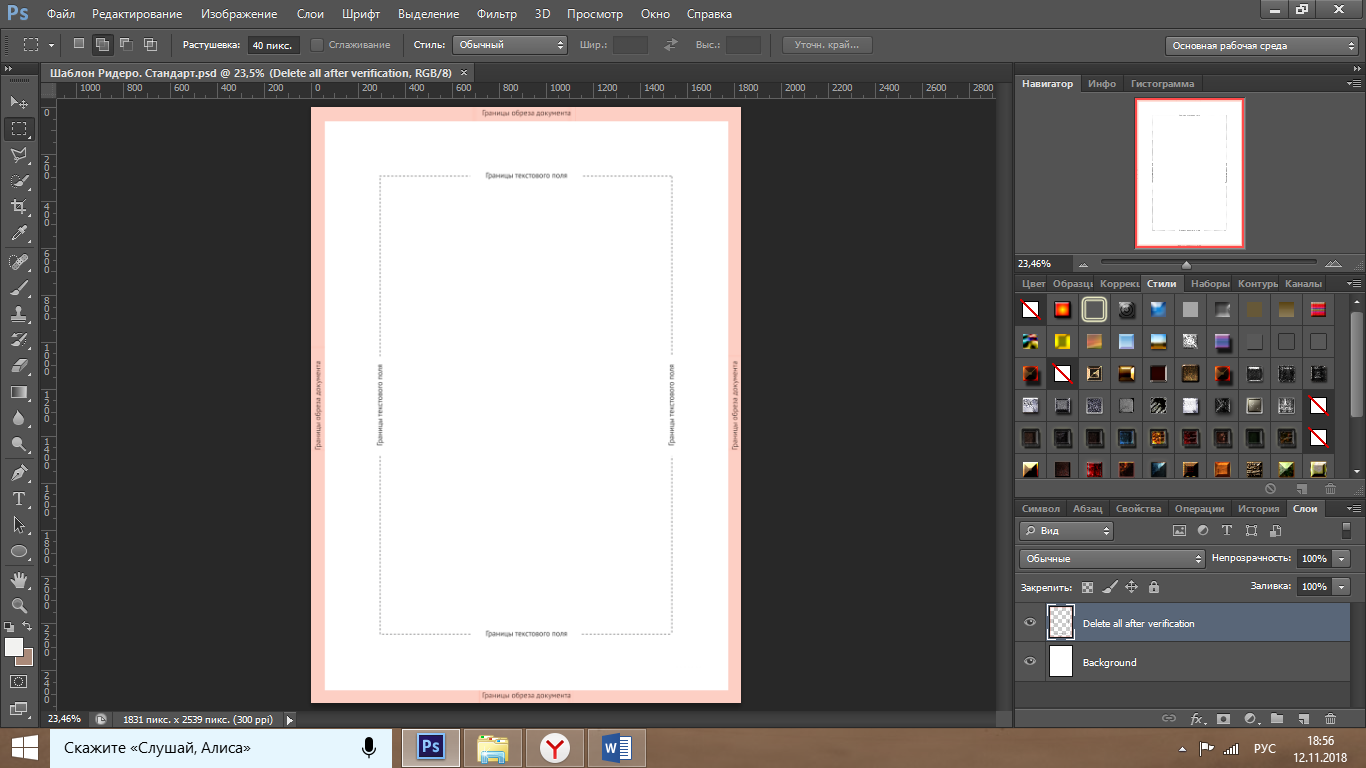Viewport: 1366px width, 768px height.
Task: Open the layer blend mode dropdown
Action: point(1112,559)
